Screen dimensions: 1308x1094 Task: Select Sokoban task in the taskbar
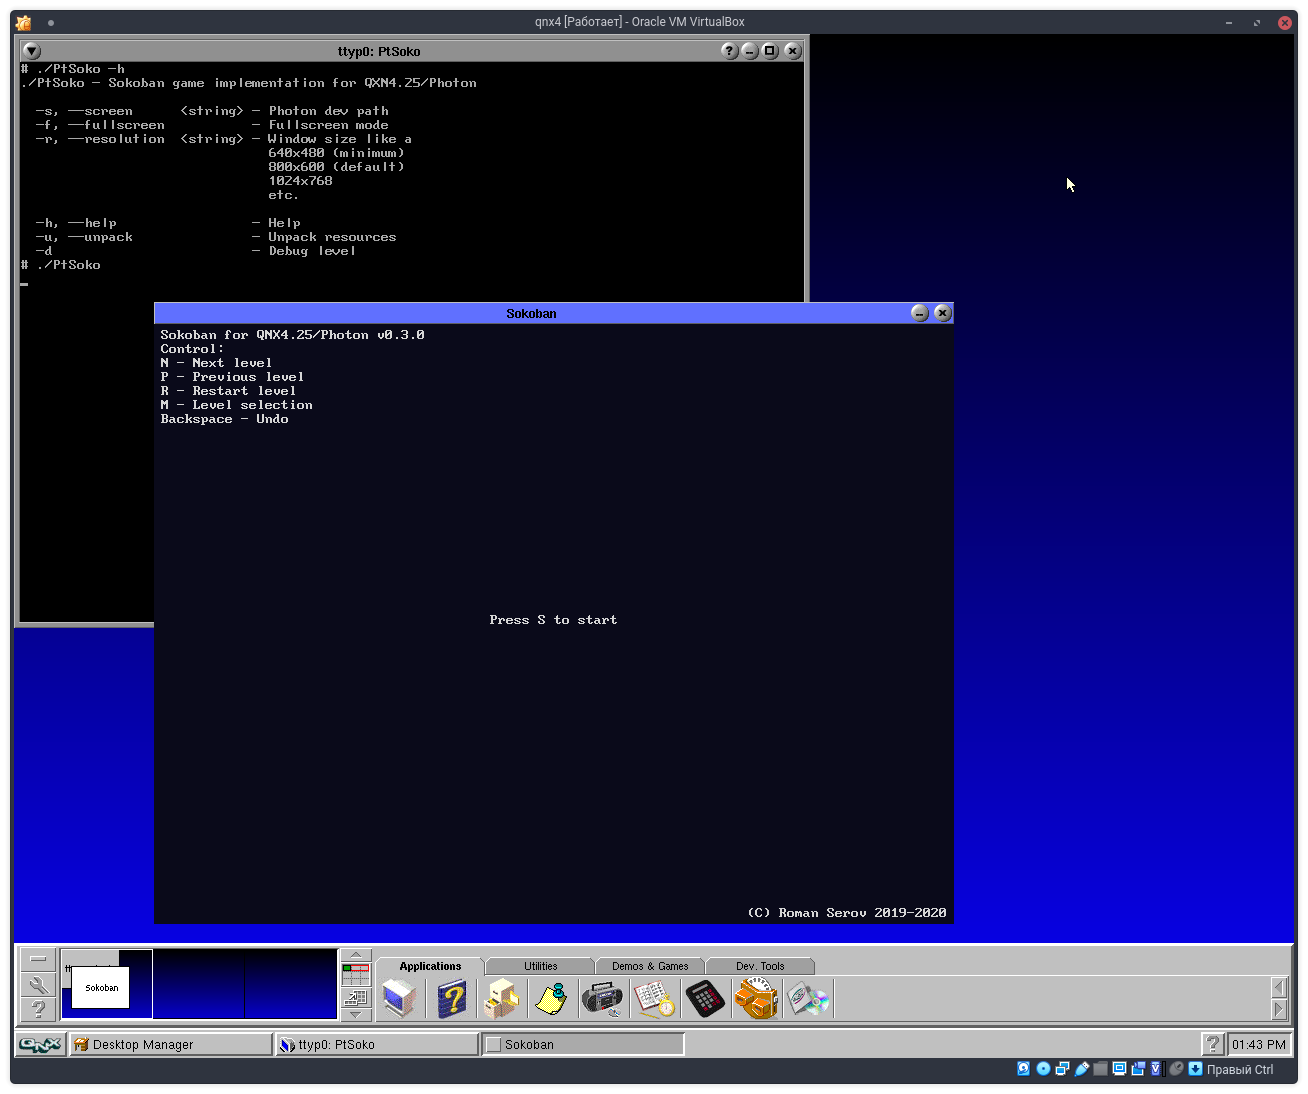point(583,1044)
